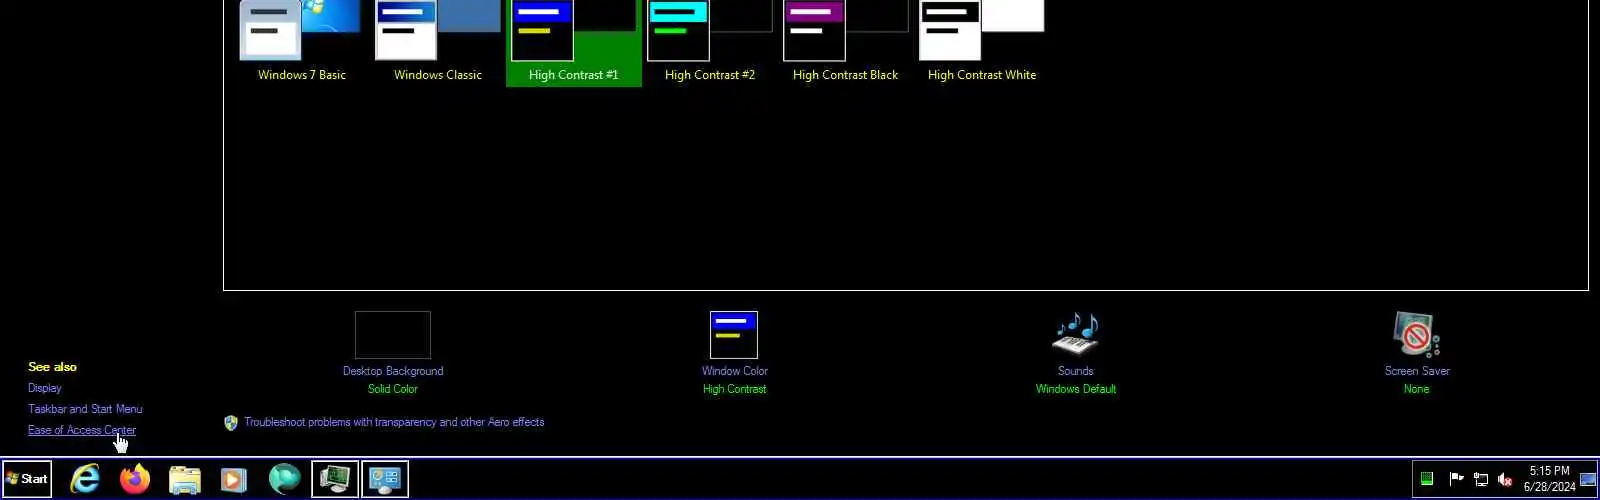Open the Screen Saver icon
Image resolution: width=1600 pixels, height=500 pixels.
[x=1417, y=335]
